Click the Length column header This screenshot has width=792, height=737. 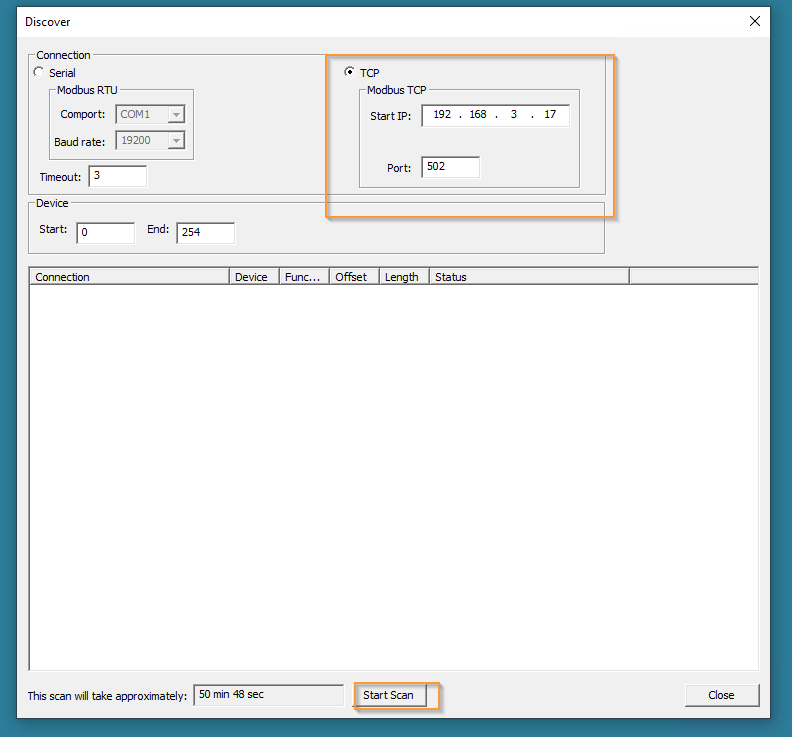(x=405, y=277)
